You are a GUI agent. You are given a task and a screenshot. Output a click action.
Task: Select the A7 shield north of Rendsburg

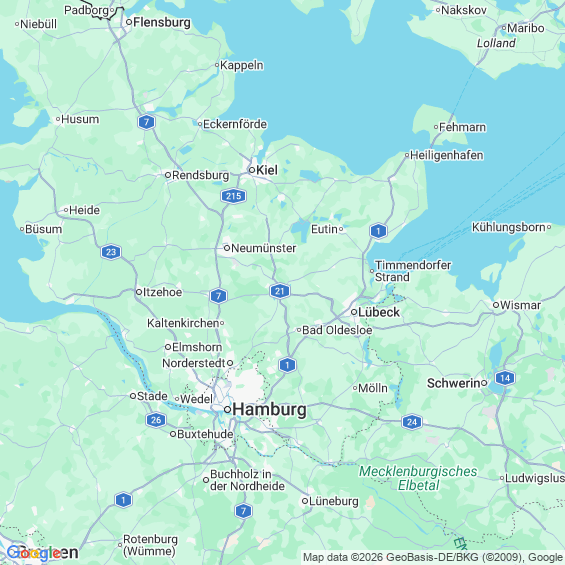(146, 122)
